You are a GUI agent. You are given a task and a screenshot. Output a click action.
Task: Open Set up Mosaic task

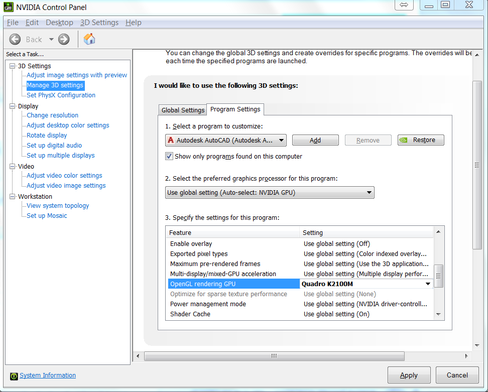pos(47,216)
